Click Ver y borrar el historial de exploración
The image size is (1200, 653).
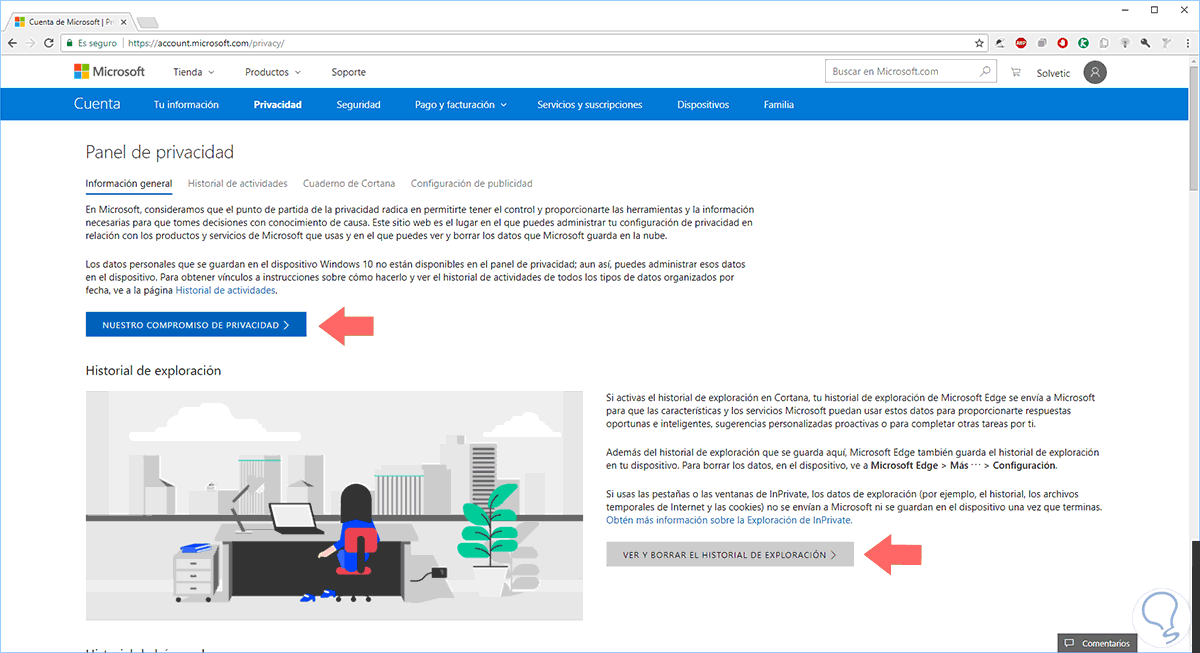point(730,554)
